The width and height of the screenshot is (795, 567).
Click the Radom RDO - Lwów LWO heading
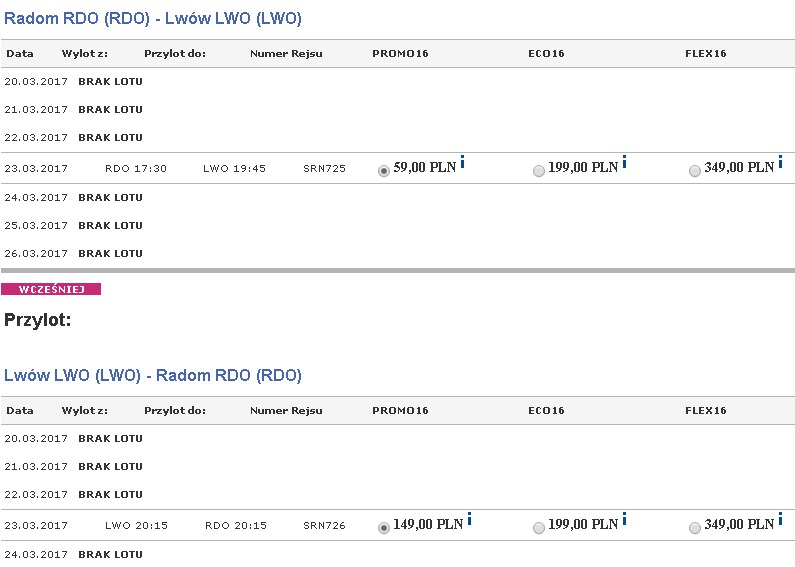point(153,18)
